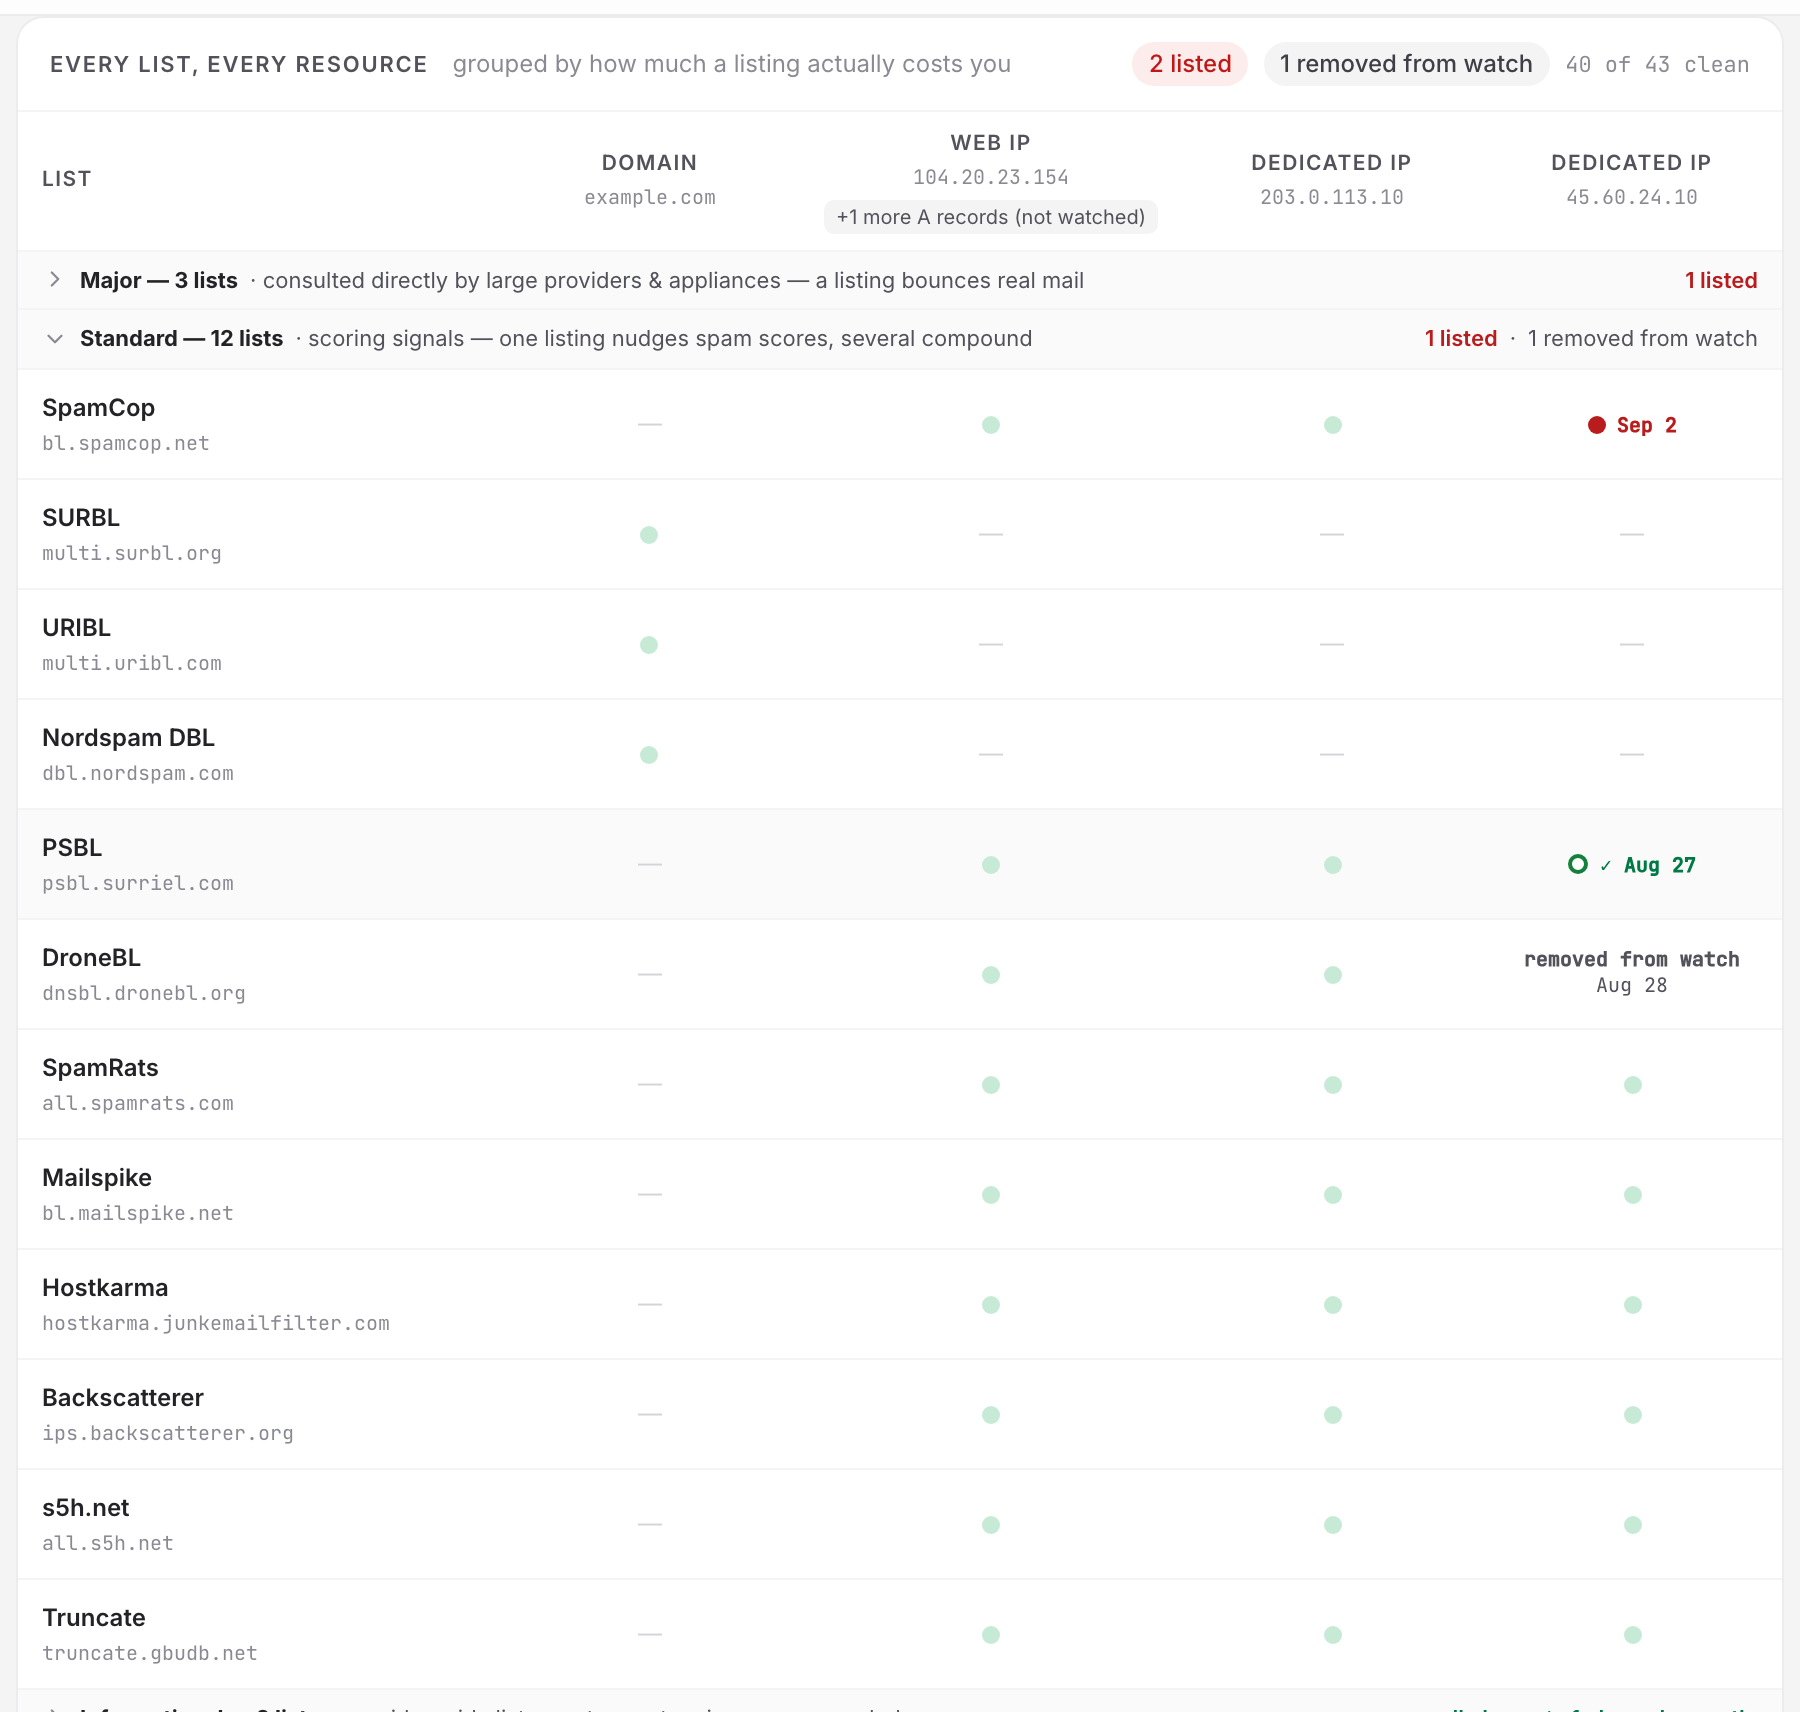The image size is (1800, 1712).
Task: Click DroneBL 'removed from watch' Aug 28 cell
Action: pos(1632,972)
